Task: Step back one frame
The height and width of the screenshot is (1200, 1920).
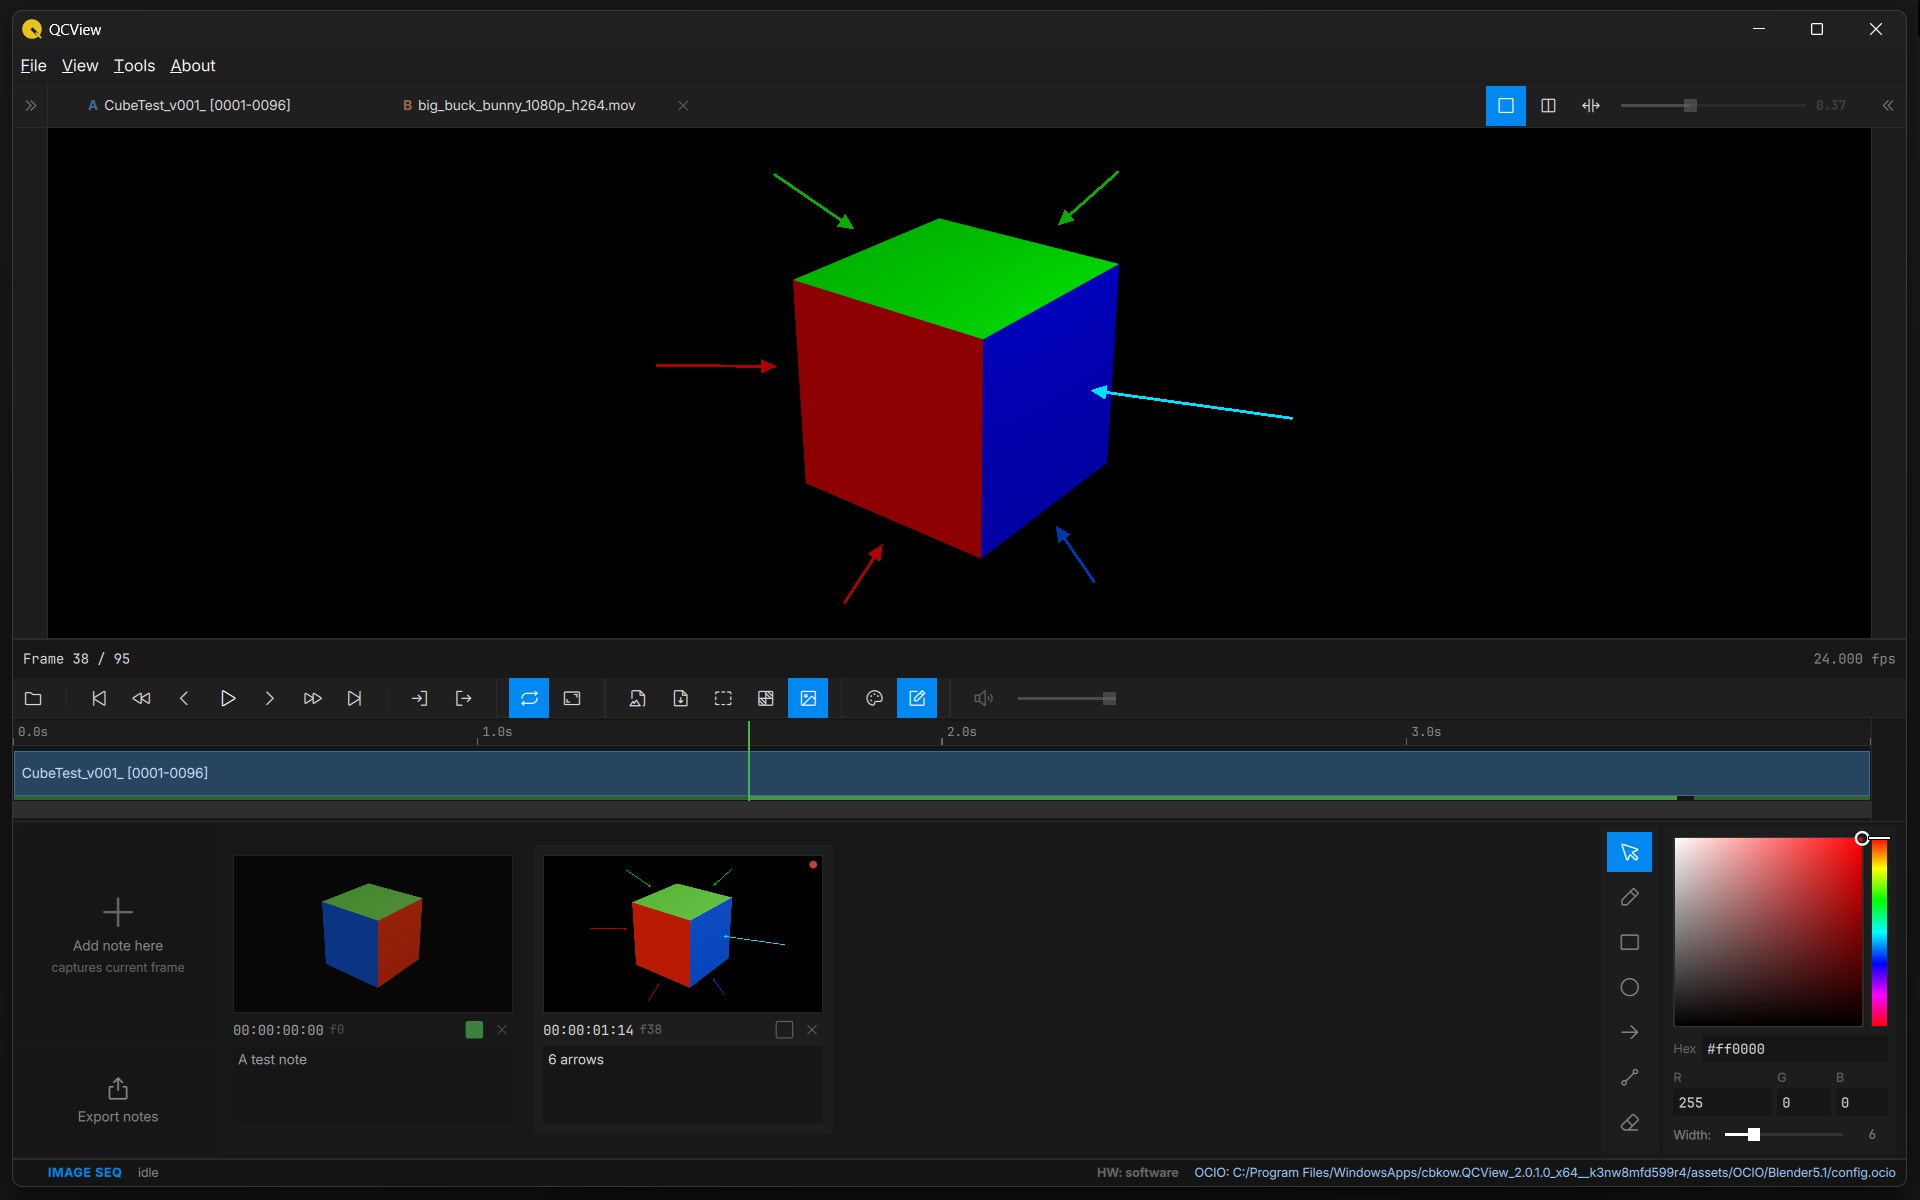Action: point(184,698)
